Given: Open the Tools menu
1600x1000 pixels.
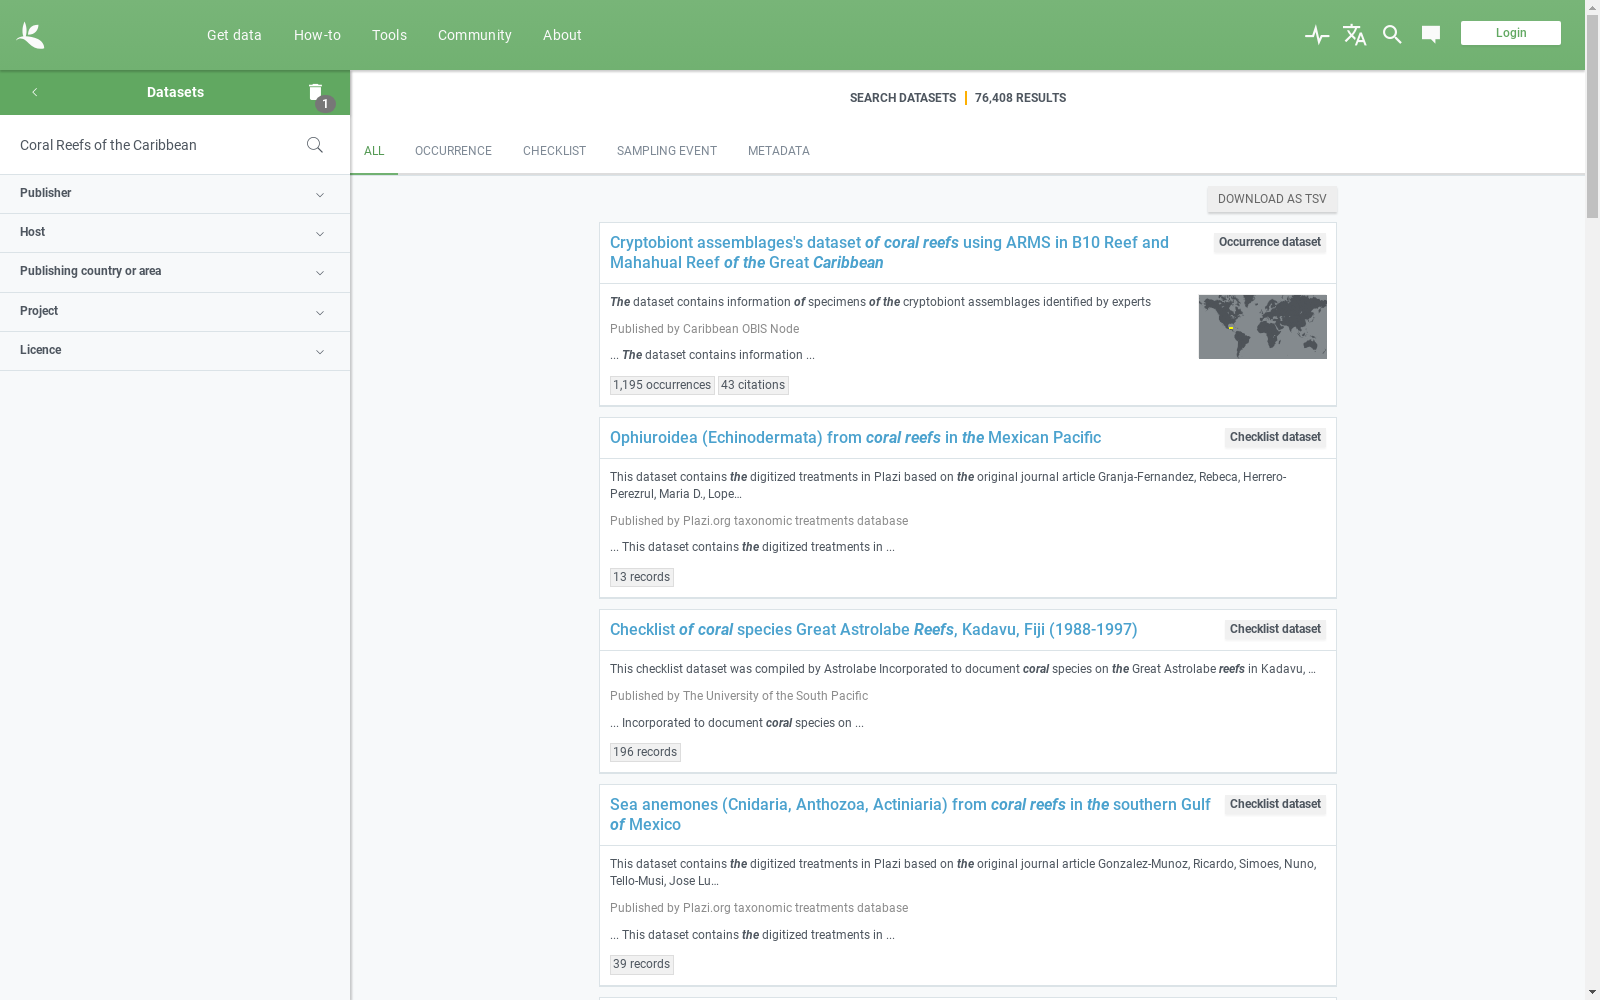Looking at the screenshot, I should coord(389,35).
